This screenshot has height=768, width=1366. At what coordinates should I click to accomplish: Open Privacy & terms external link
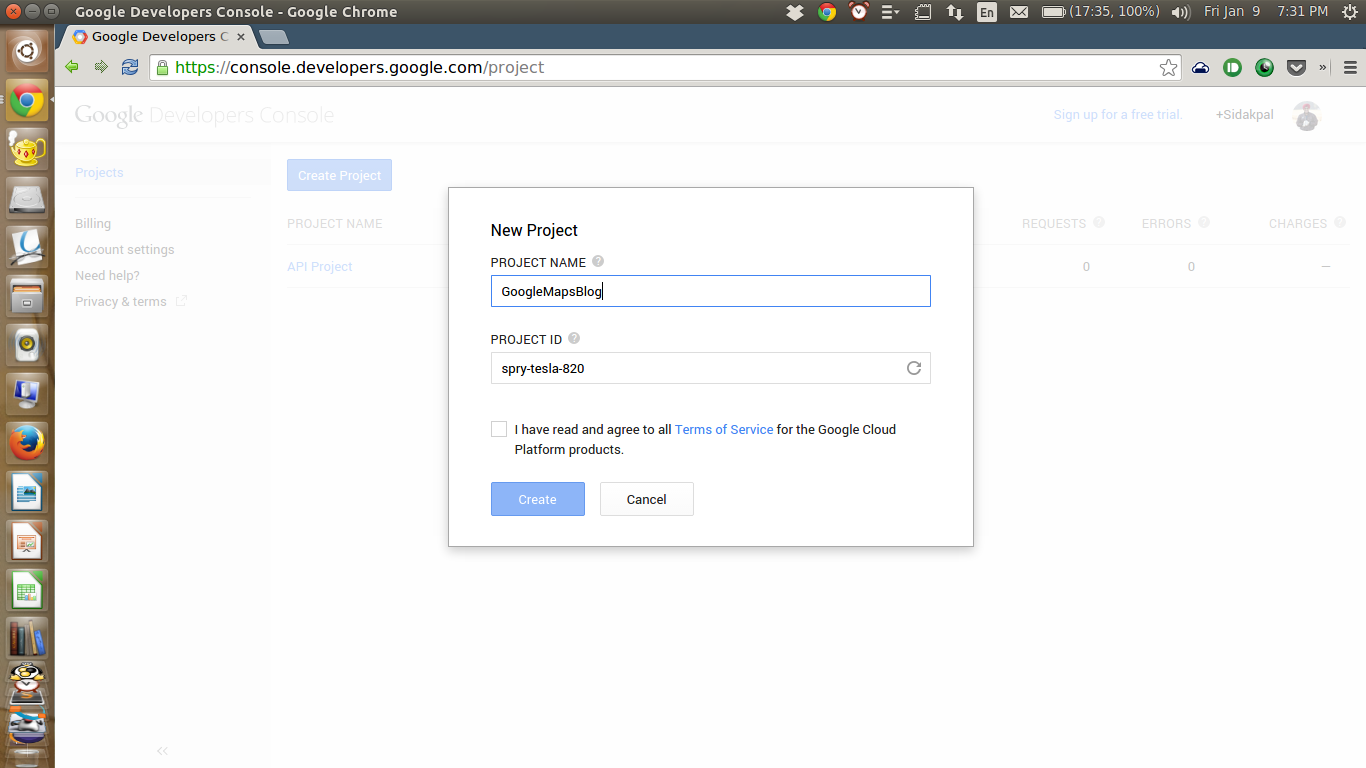point(131,301)
